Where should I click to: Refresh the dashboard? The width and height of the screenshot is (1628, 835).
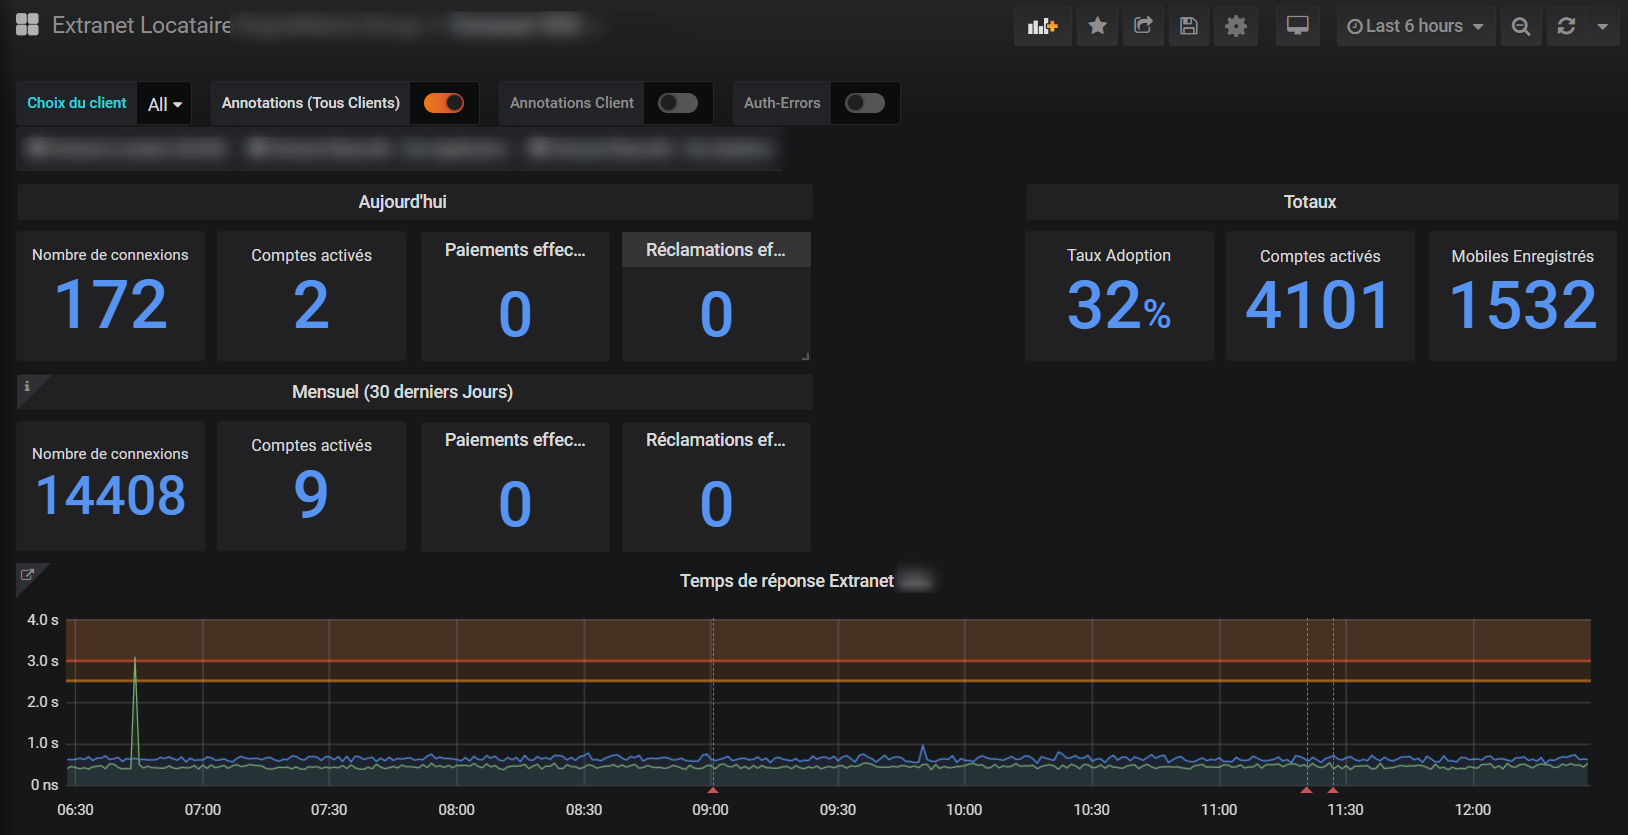coord(1566,26)
